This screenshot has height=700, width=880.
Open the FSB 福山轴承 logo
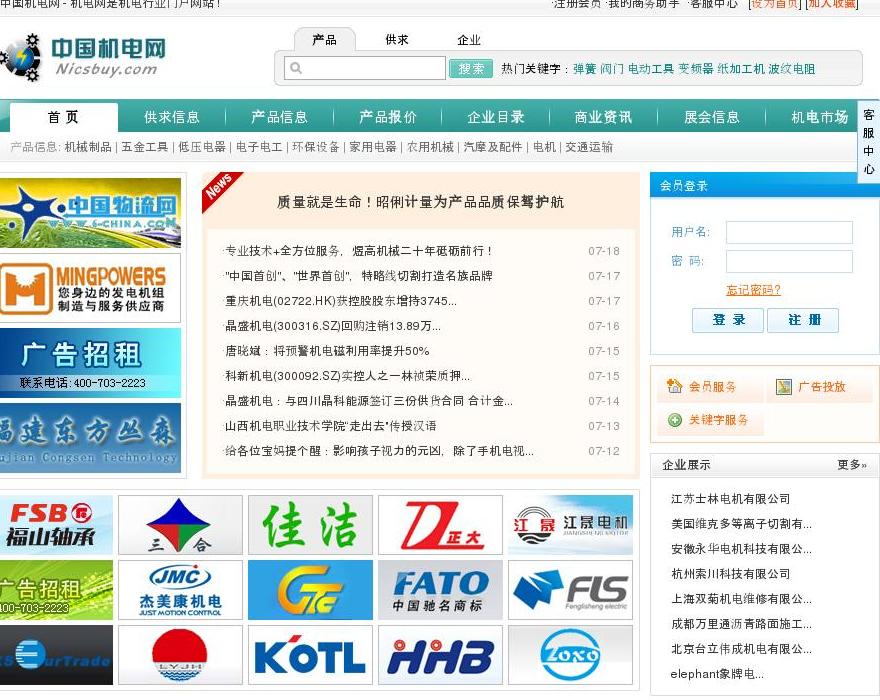coord(56,525)
